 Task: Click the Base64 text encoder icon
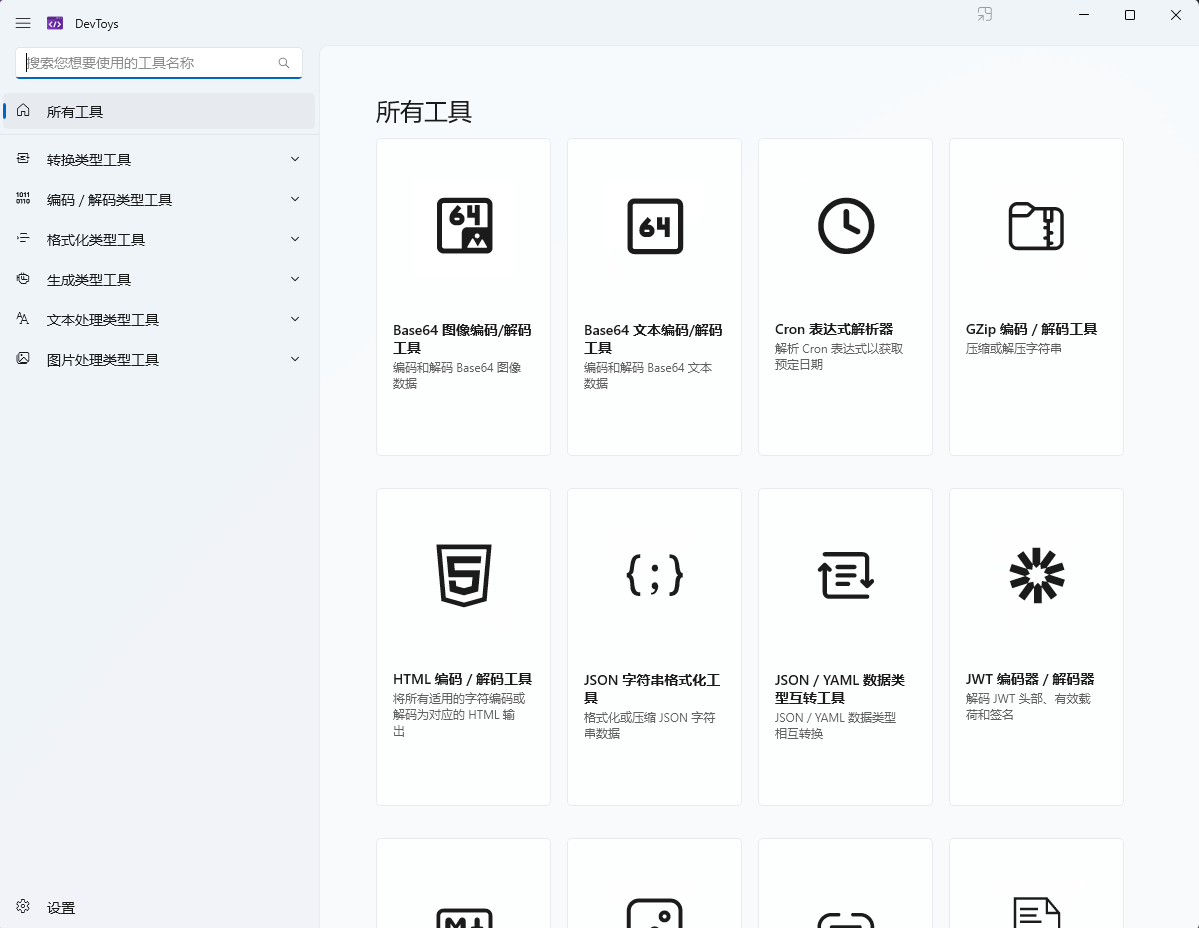pos(655,226)
